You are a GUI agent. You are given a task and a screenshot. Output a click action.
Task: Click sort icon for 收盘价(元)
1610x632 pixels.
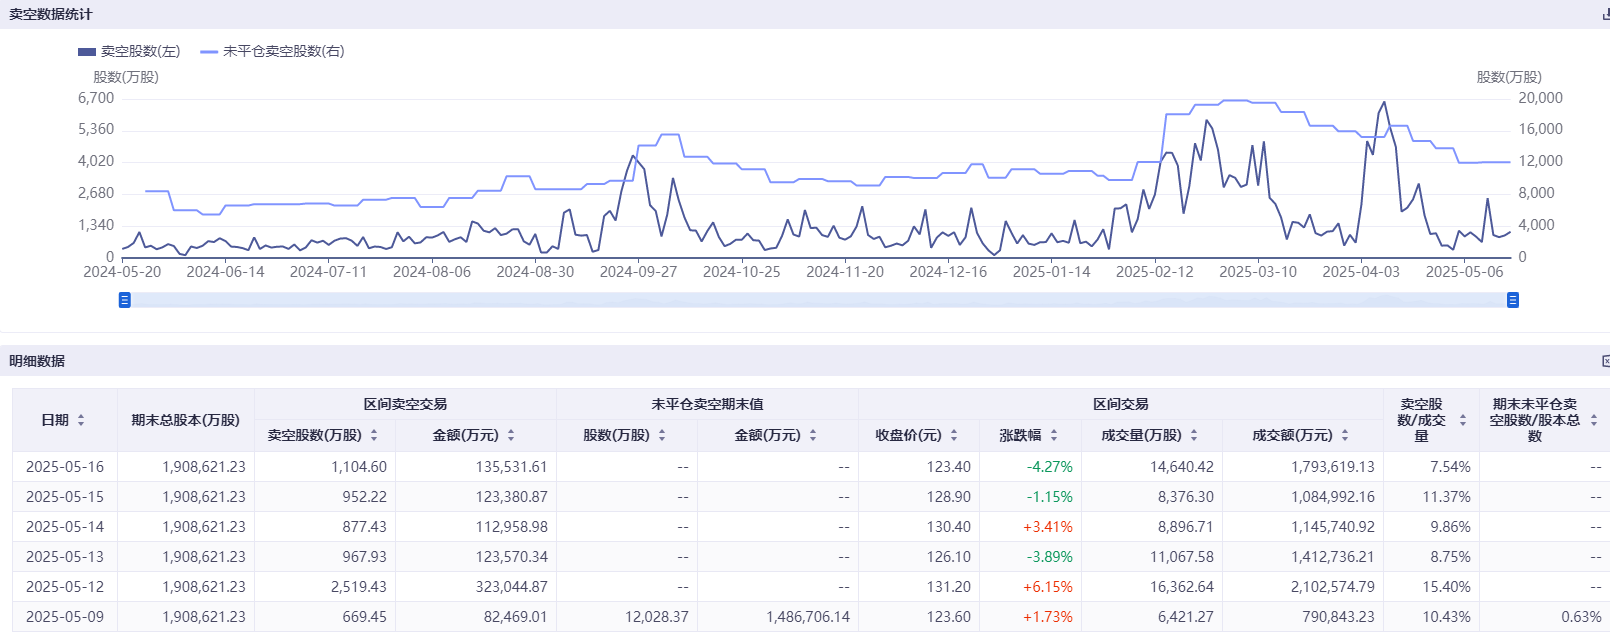tap(954, 435)
